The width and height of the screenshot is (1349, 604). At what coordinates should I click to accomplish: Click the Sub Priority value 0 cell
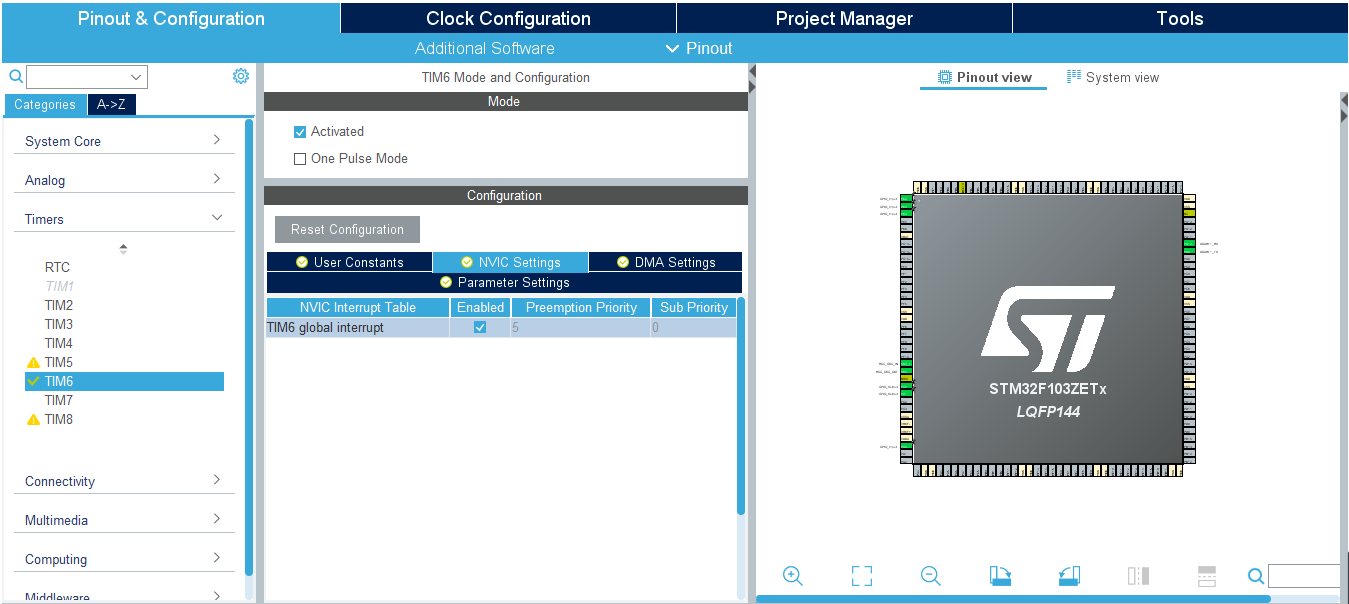[693, 327]
